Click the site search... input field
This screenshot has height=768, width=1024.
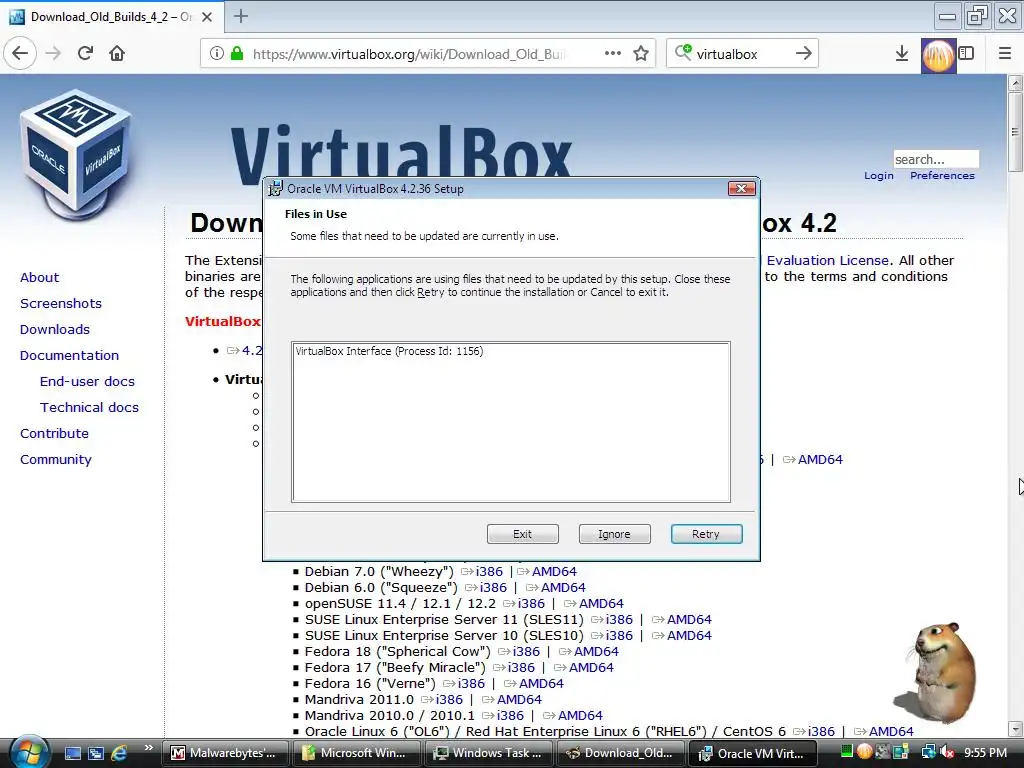coord(936,159)
